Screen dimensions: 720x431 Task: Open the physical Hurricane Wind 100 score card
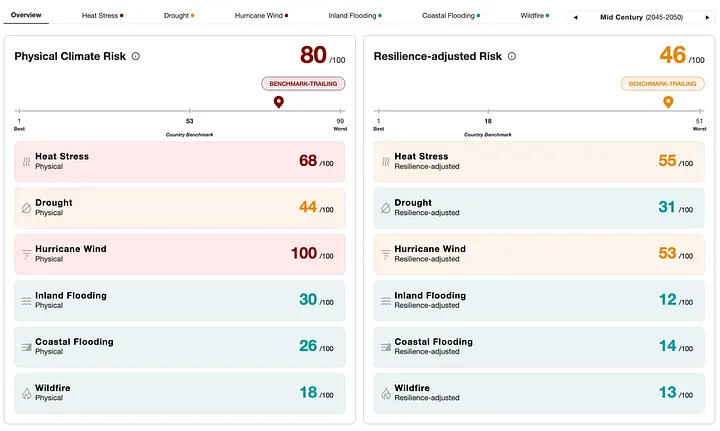click(180, 254)
